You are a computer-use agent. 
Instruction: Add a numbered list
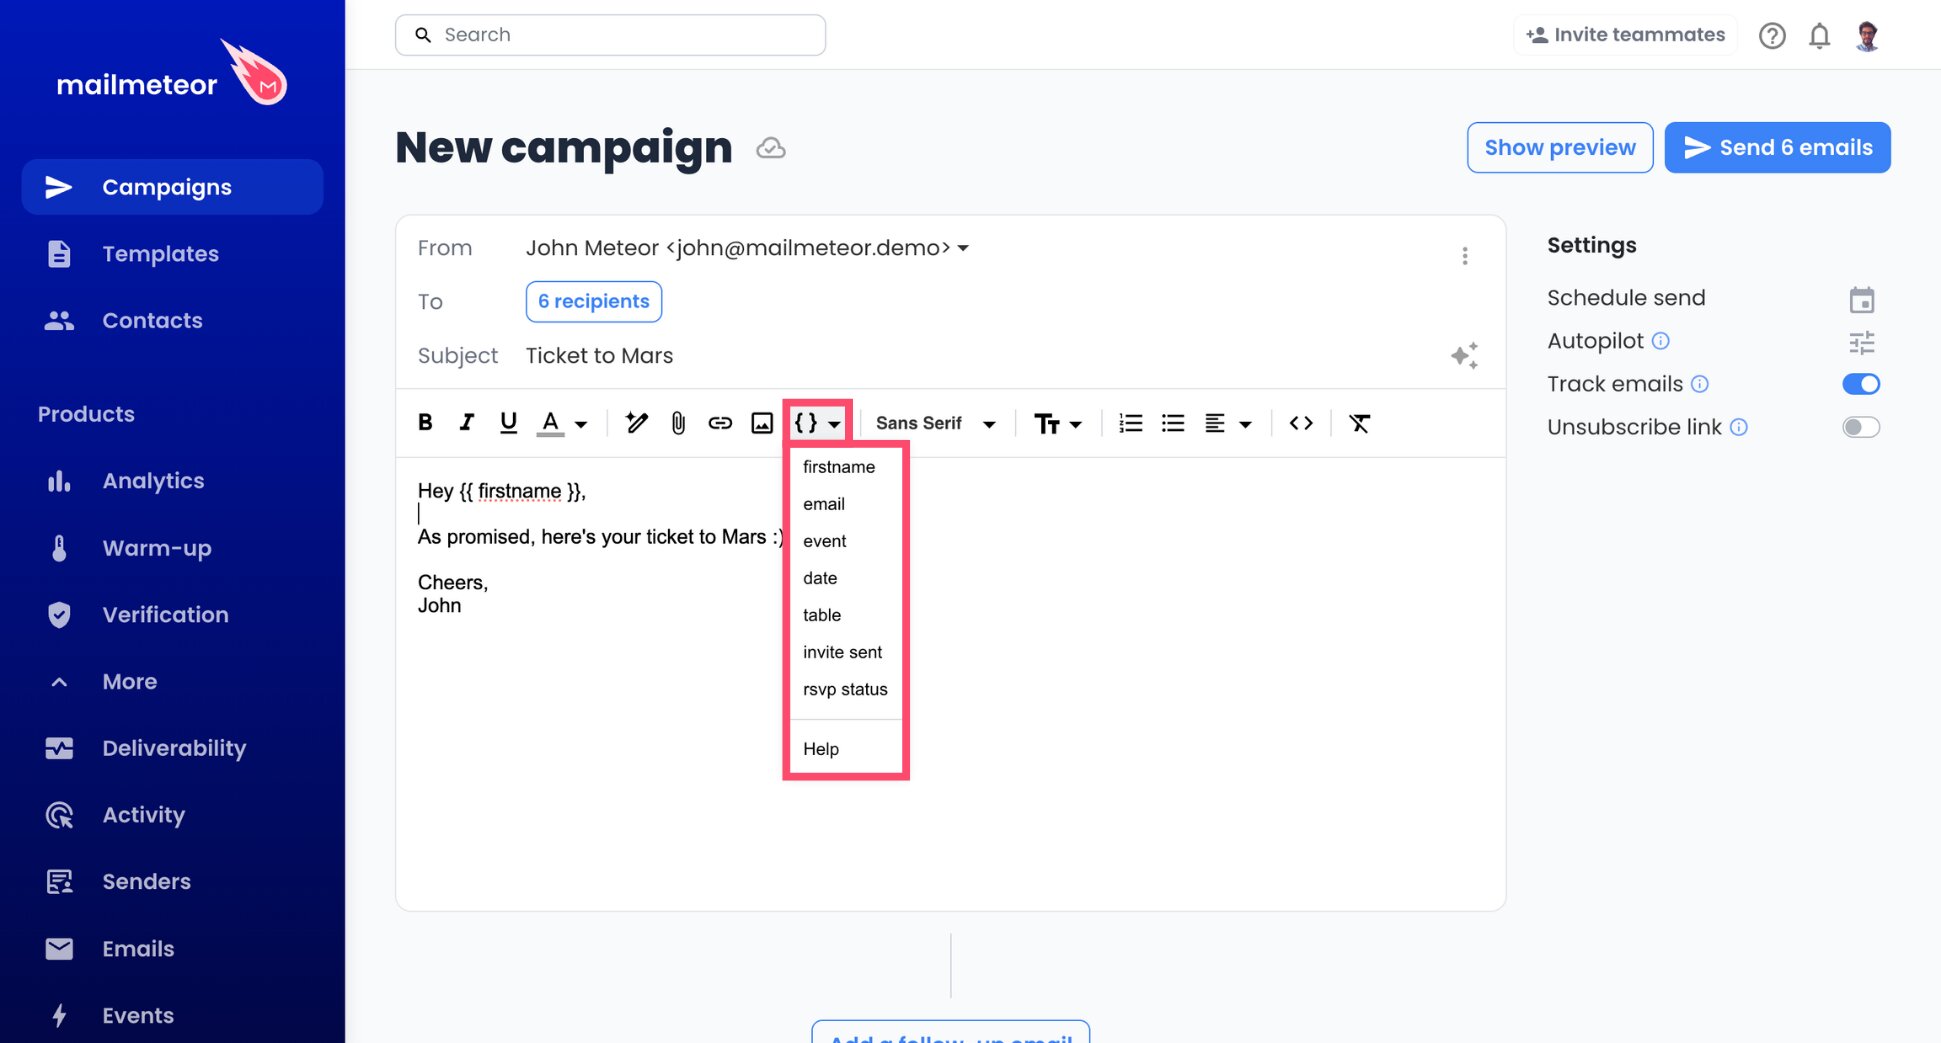tap(1130, 423)
